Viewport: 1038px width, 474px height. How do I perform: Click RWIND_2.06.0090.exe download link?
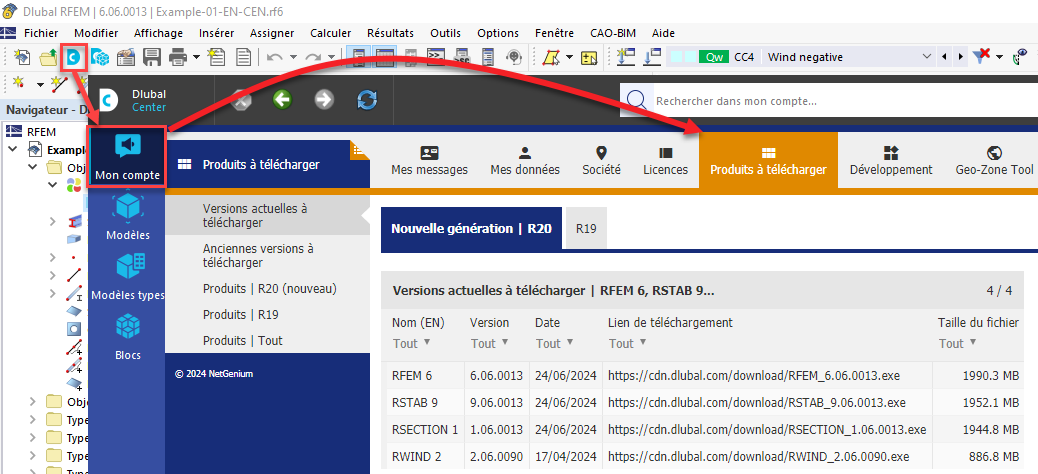tap(759, 456)
